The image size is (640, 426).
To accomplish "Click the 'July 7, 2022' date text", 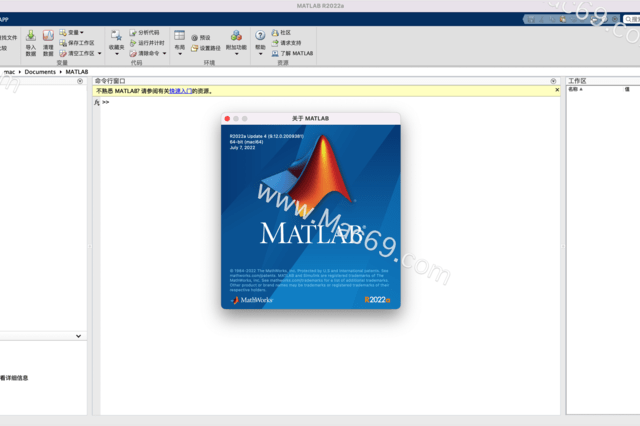I will (242, 148).
